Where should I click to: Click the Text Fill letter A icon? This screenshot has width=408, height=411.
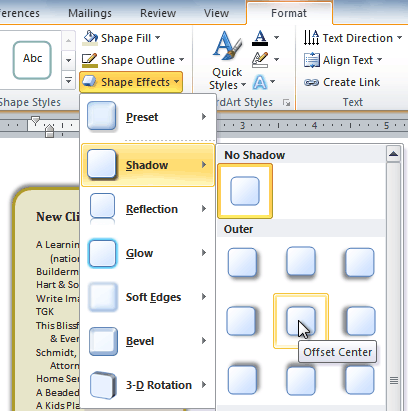tap(260, 38)
